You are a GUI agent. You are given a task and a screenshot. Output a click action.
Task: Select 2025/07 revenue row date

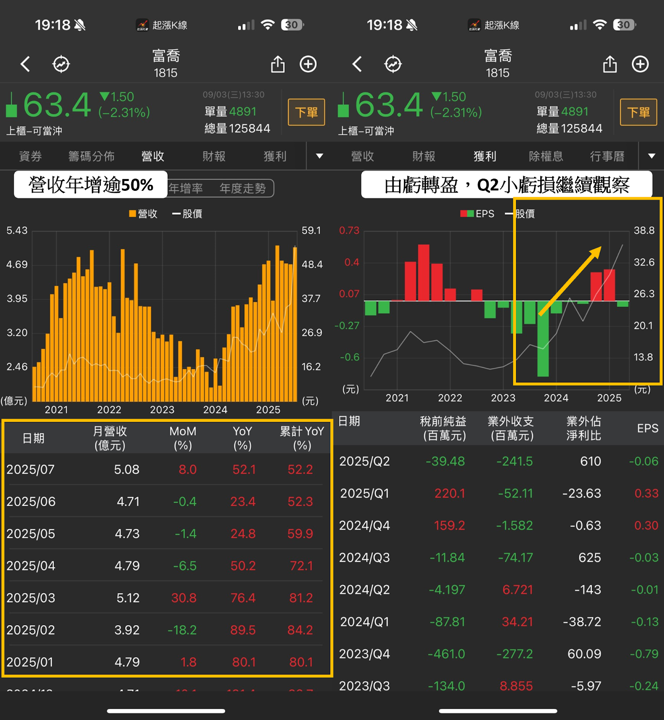[x=30, y=469]
